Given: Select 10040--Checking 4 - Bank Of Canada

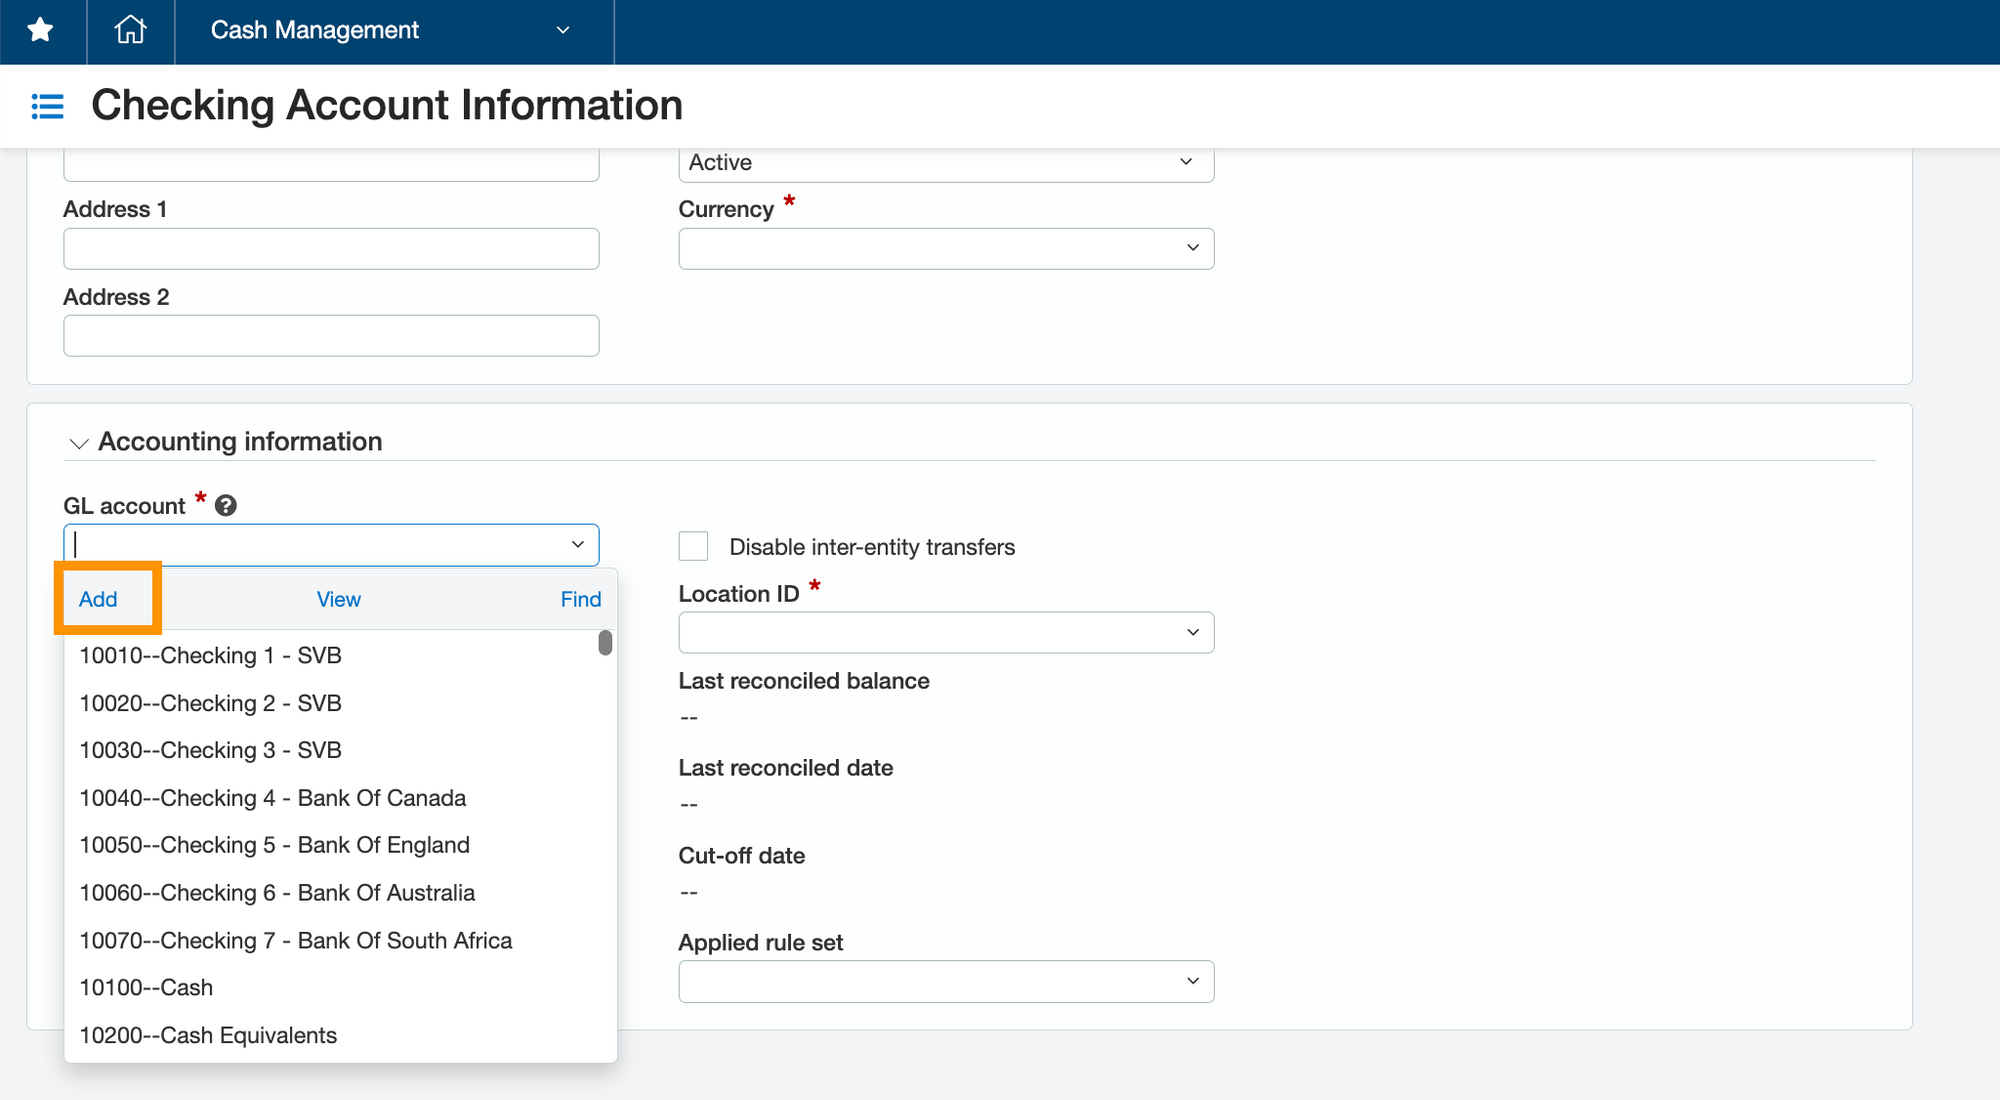Looking at the screenshot, I should [x=332, y=798].
